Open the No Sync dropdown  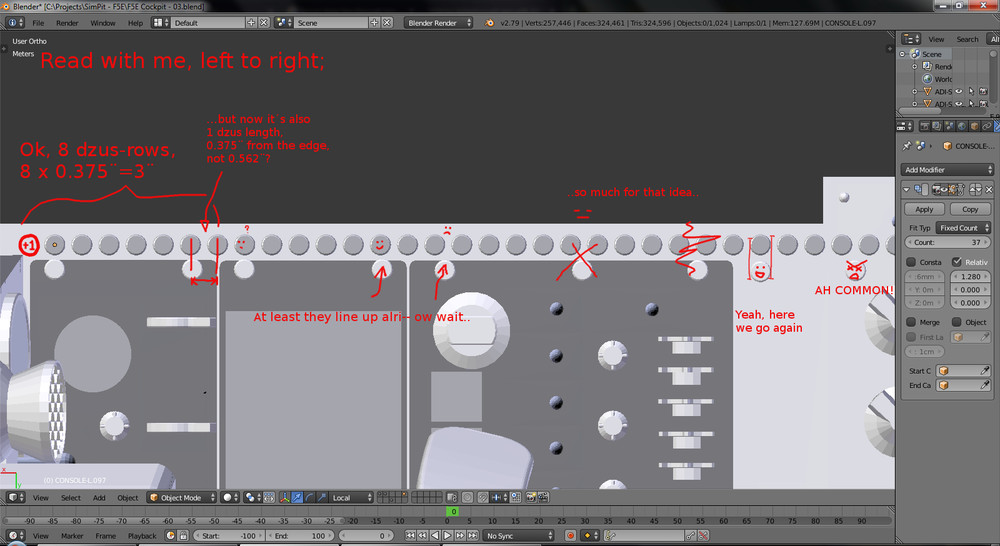pyautogui.click(x=518, y=536)
